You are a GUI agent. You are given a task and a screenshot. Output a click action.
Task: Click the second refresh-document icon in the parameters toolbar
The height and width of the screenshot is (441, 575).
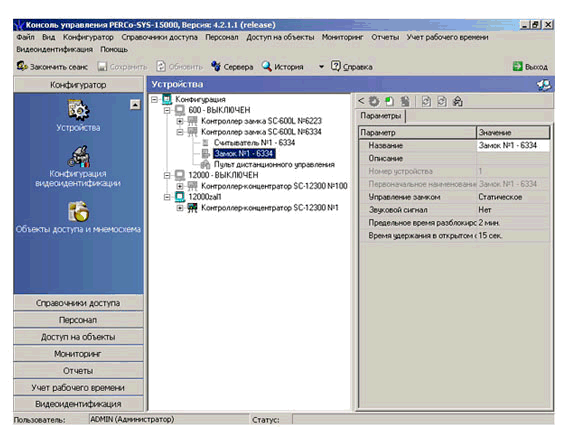tap(442, 102)
